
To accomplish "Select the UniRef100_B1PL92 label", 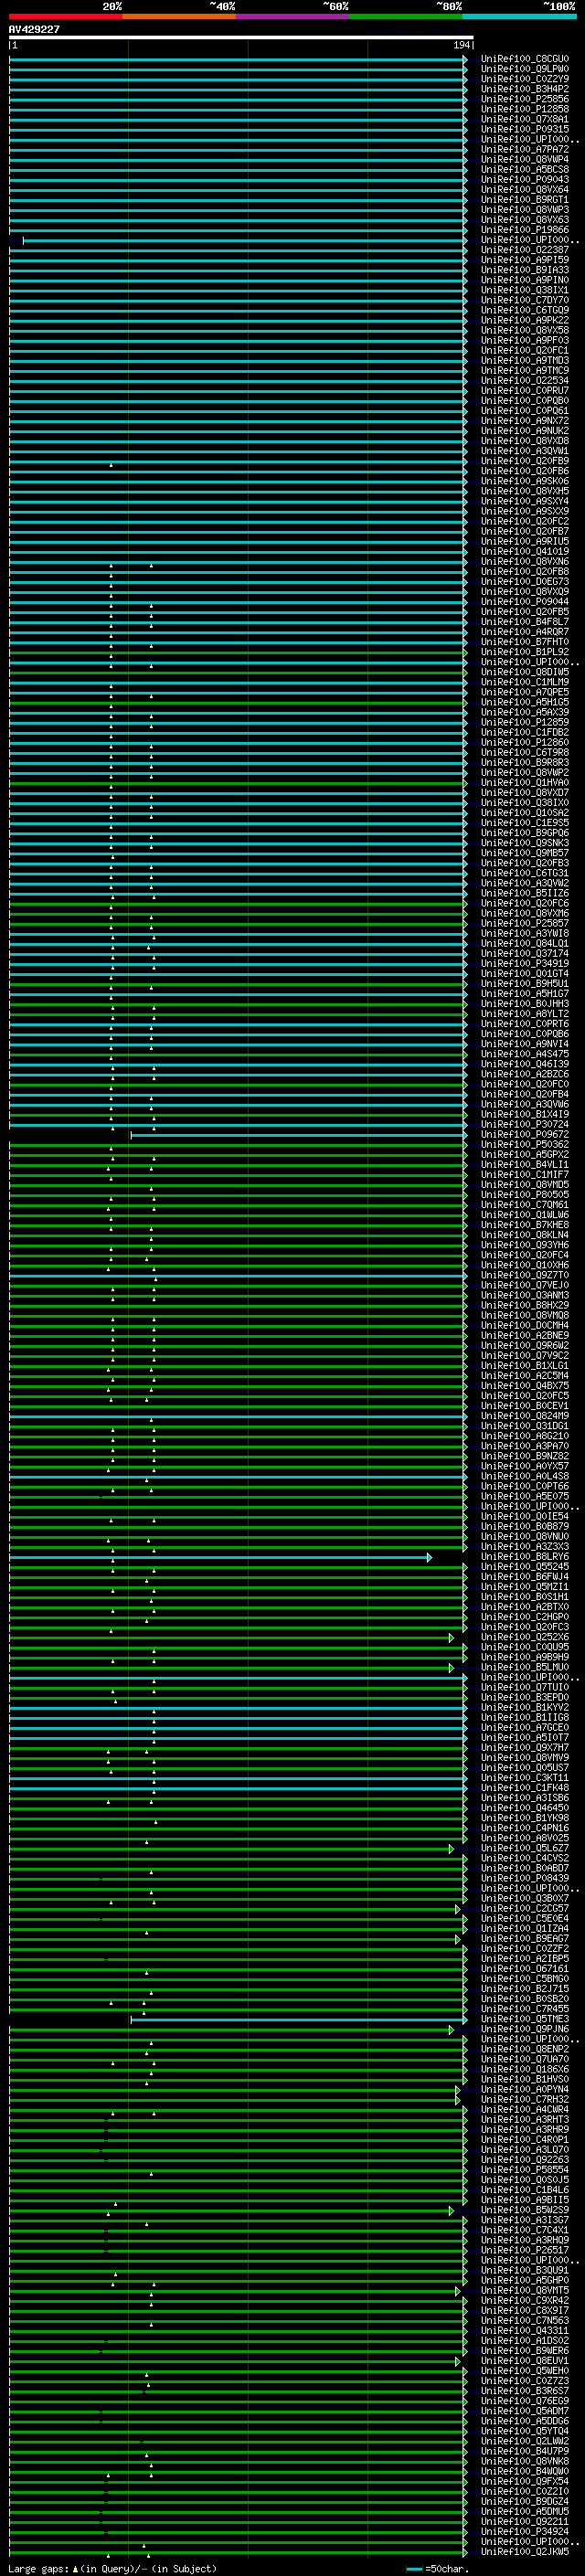I will coord(524,652).
